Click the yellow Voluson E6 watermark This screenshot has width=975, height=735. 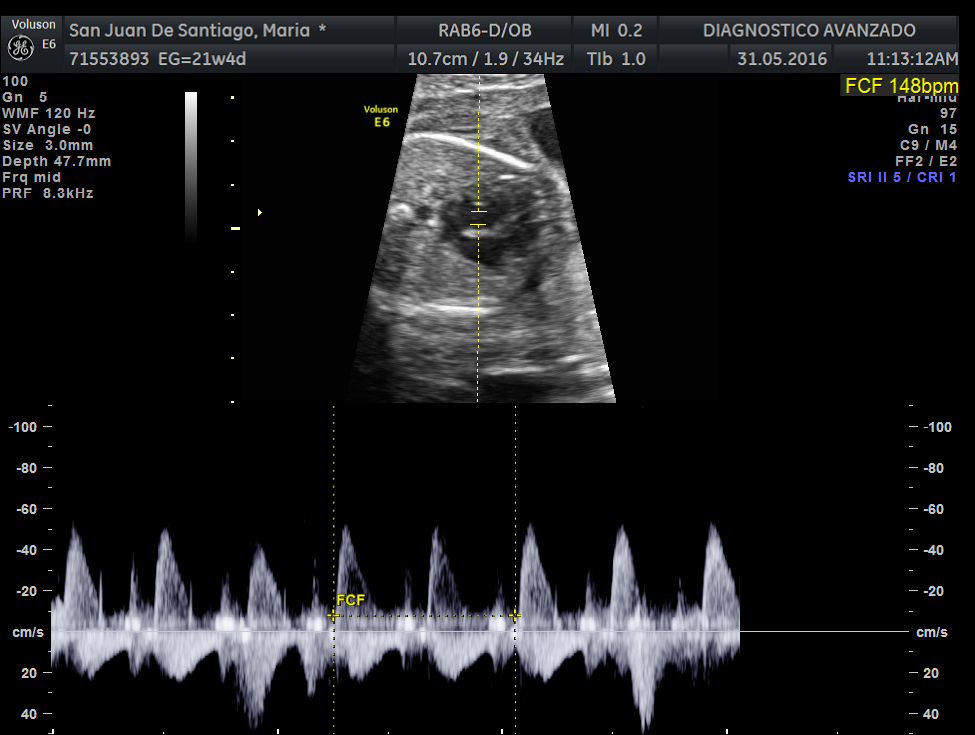(x=380, y=115)
